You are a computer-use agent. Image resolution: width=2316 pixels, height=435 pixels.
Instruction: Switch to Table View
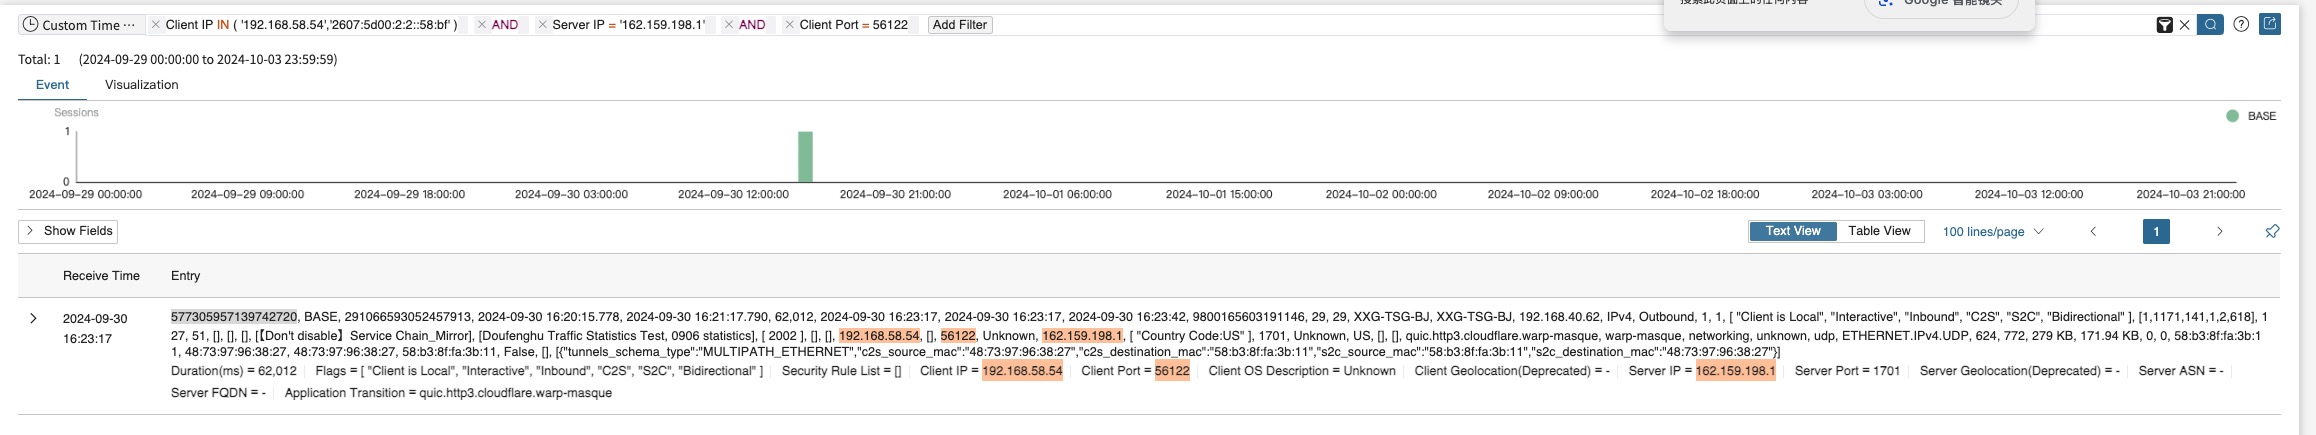click(1879, 231)
